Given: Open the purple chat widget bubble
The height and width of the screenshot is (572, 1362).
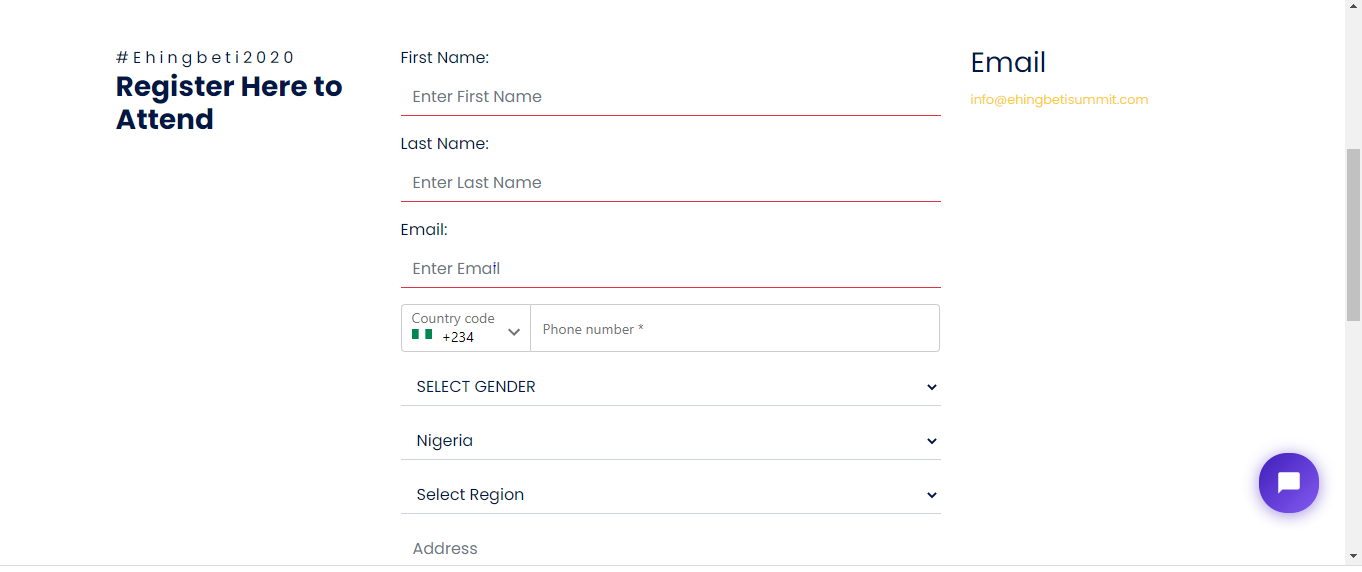Looking at the screenshot, I should pos(1288,483).
